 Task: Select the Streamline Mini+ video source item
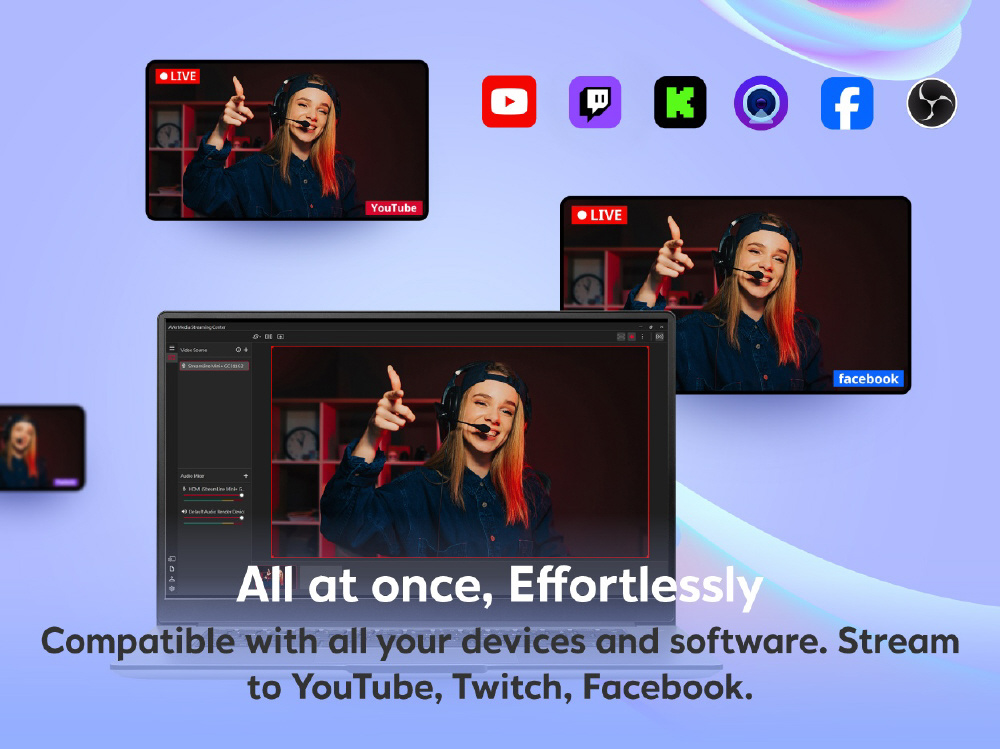(x=214, y=366)
